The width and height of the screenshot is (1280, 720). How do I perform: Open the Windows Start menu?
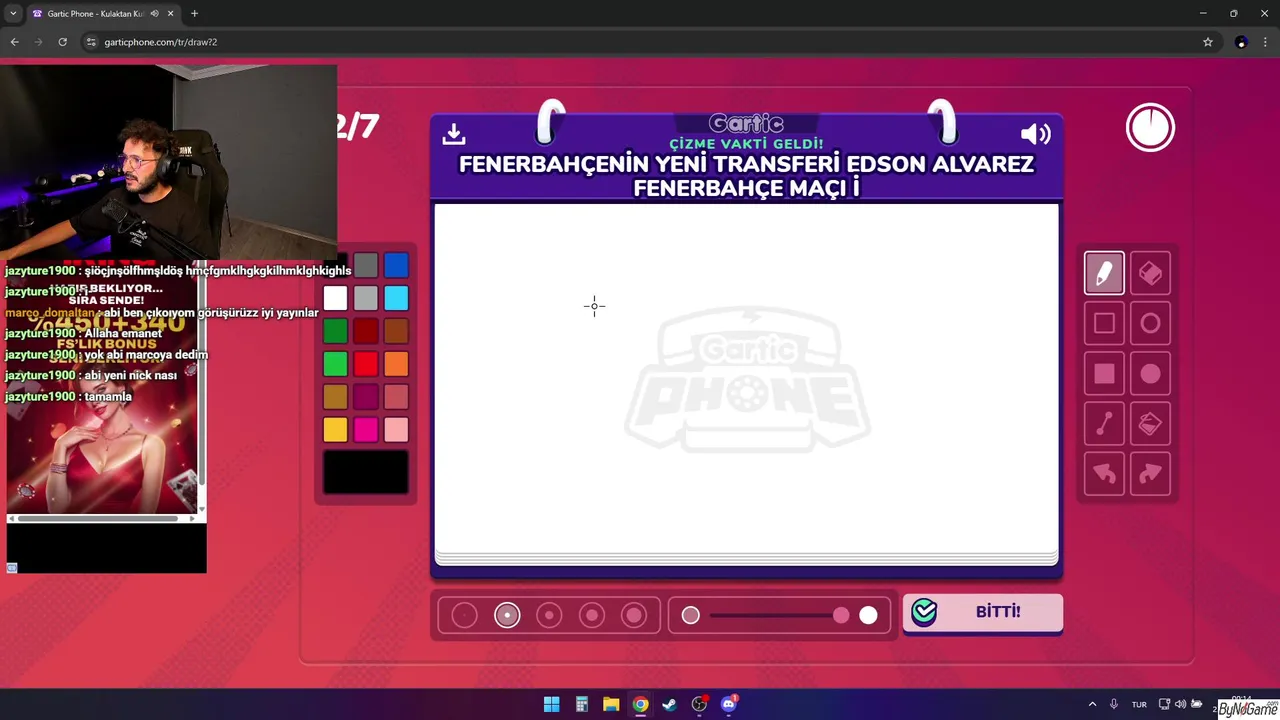551,704
